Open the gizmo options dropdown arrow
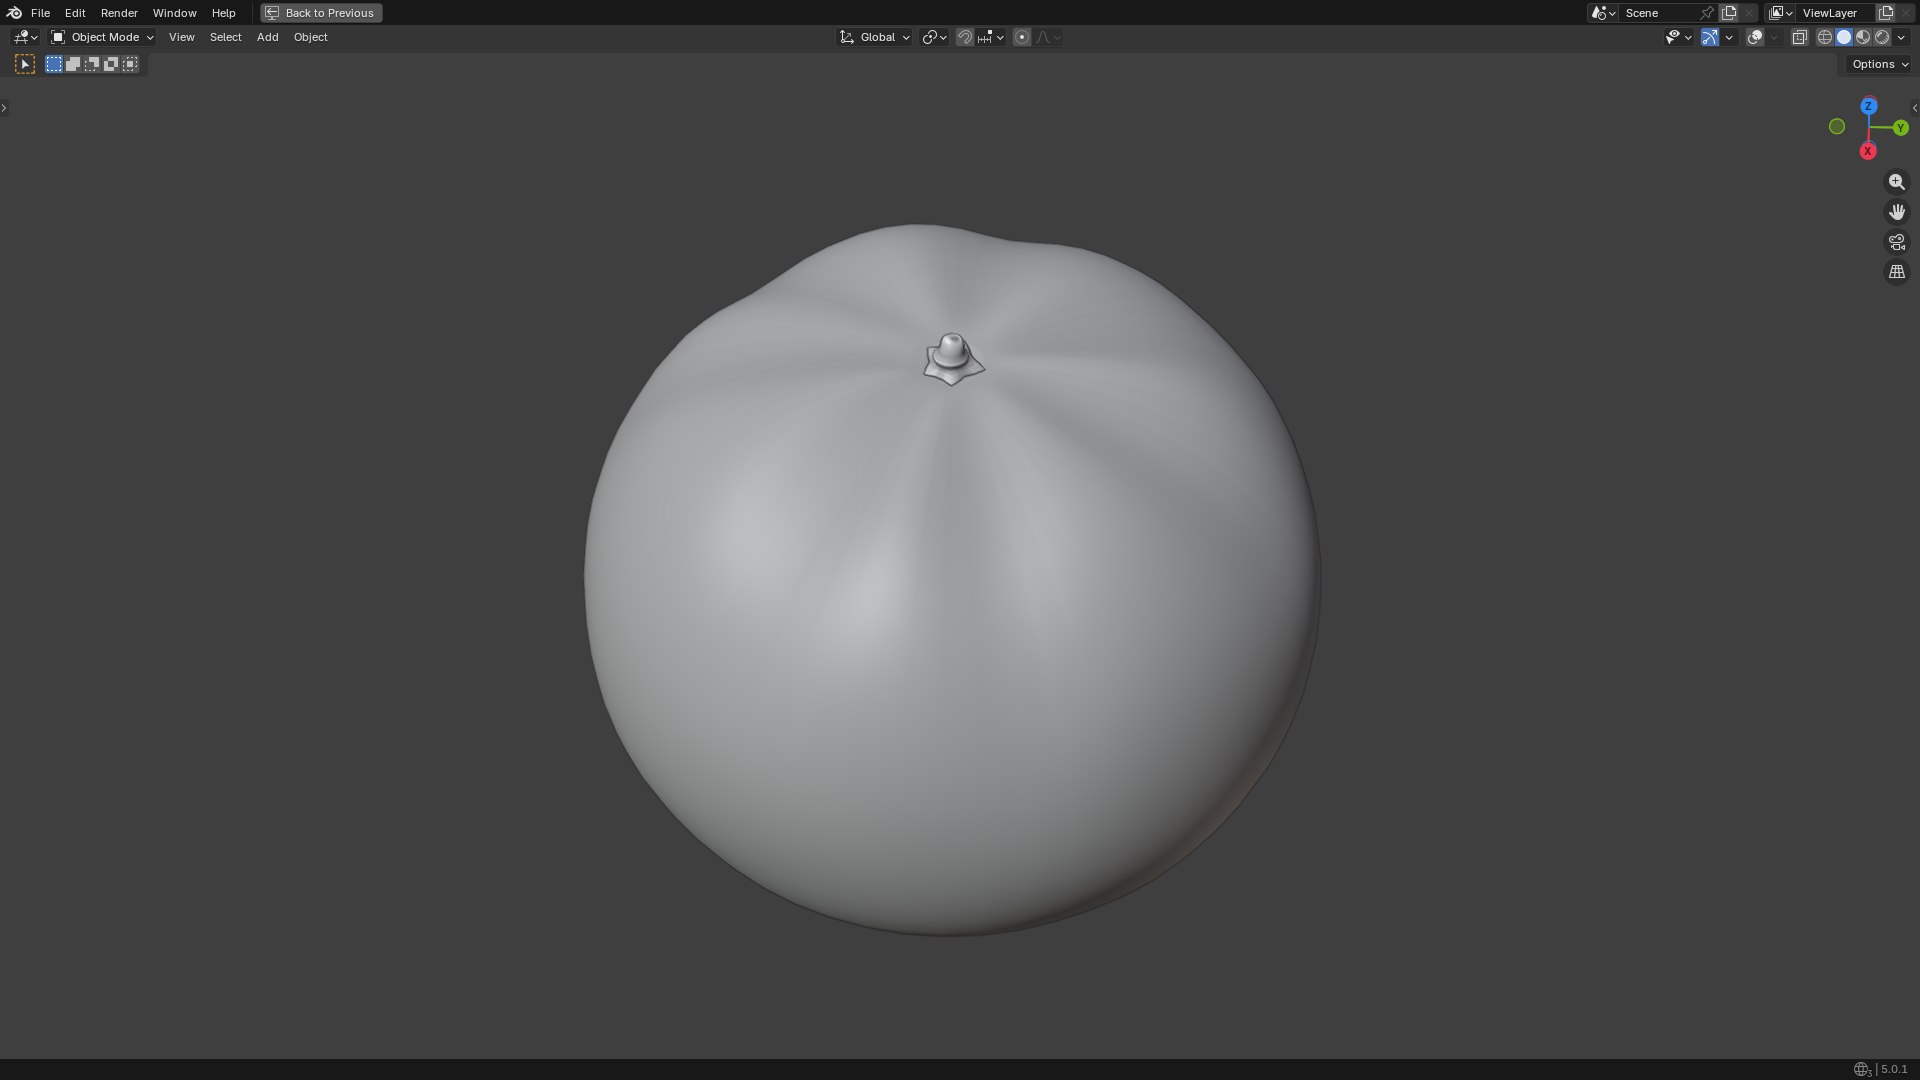The image size is (1920, 1080). pos(1729,37)
